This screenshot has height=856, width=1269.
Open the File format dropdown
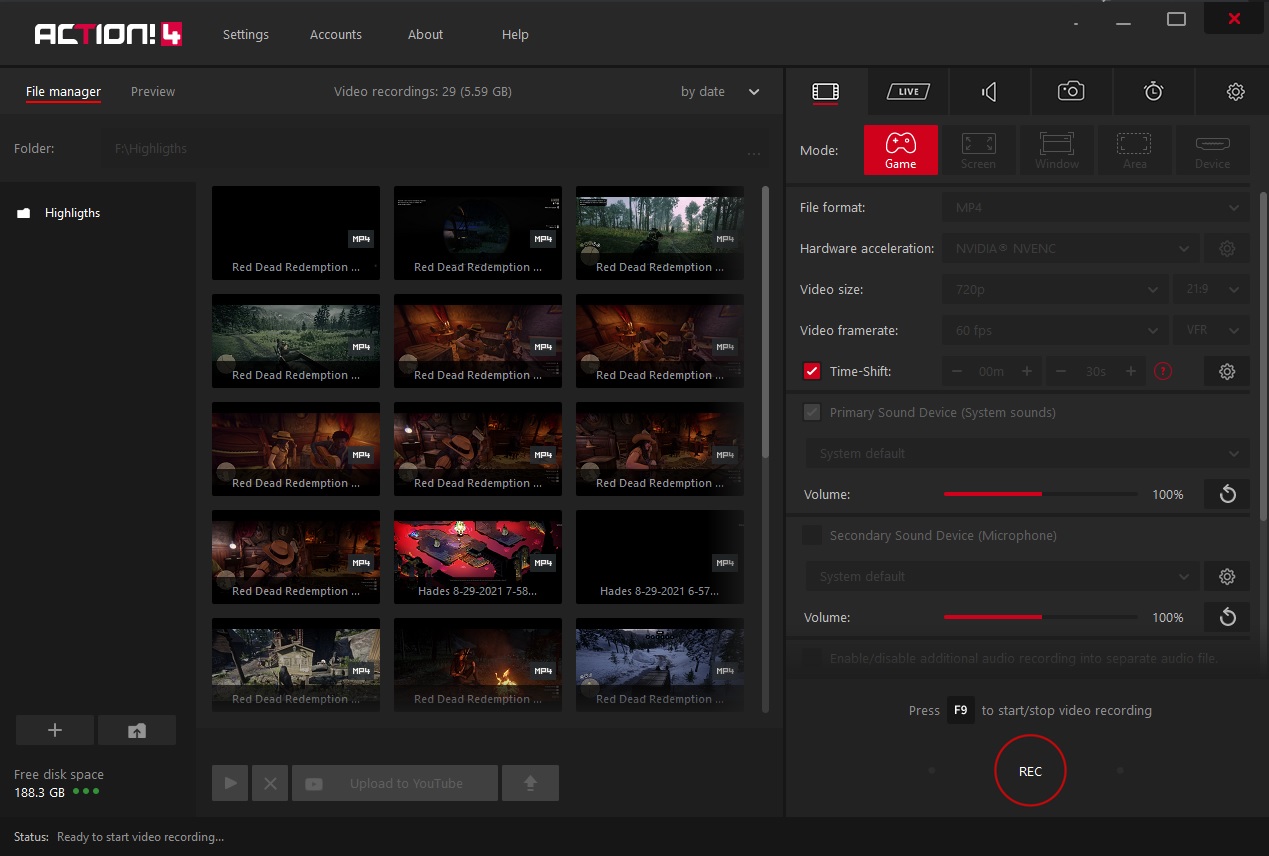(x=1096, y=207)
